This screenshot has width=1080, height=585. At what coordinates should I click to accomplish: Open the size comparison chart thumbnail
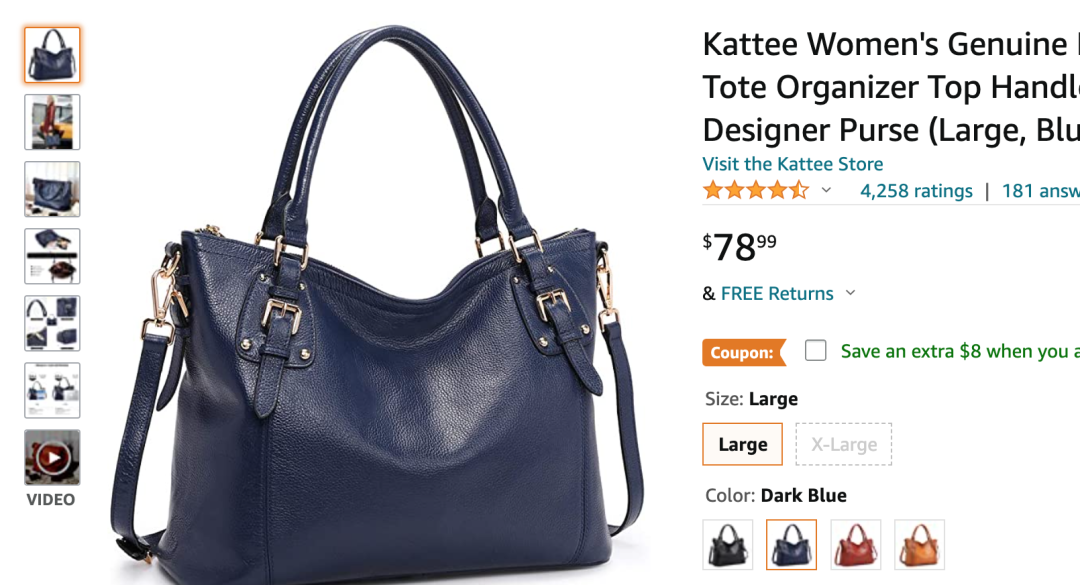[x=52, y=390]
